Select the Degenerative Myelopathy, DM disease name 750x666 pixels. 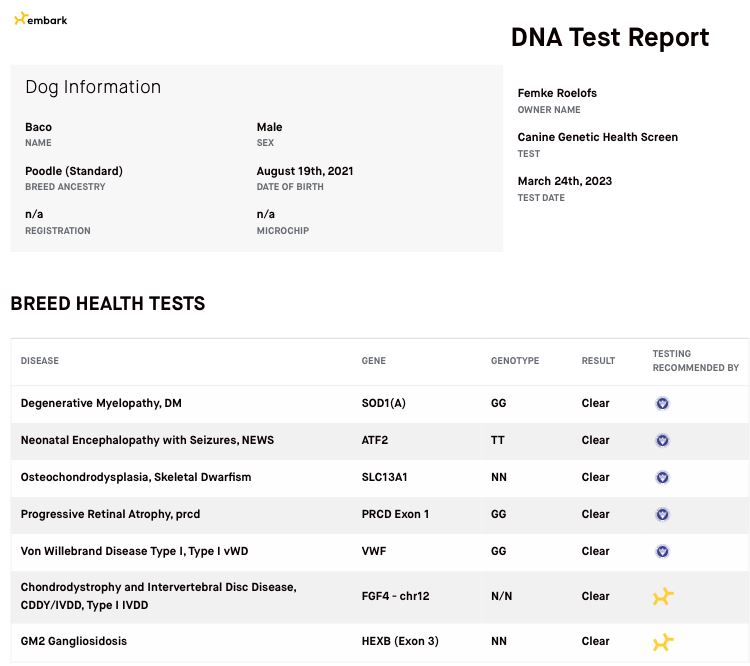(x=101, y=404)
